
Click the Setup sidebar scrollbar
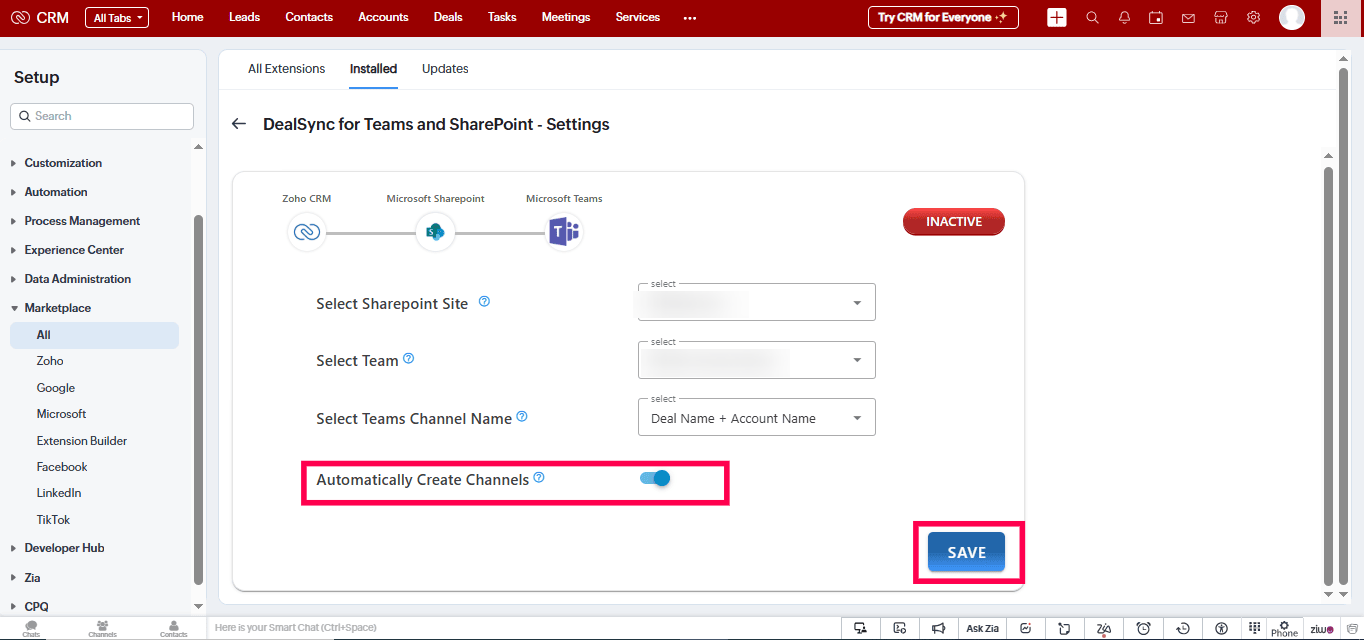198,400
